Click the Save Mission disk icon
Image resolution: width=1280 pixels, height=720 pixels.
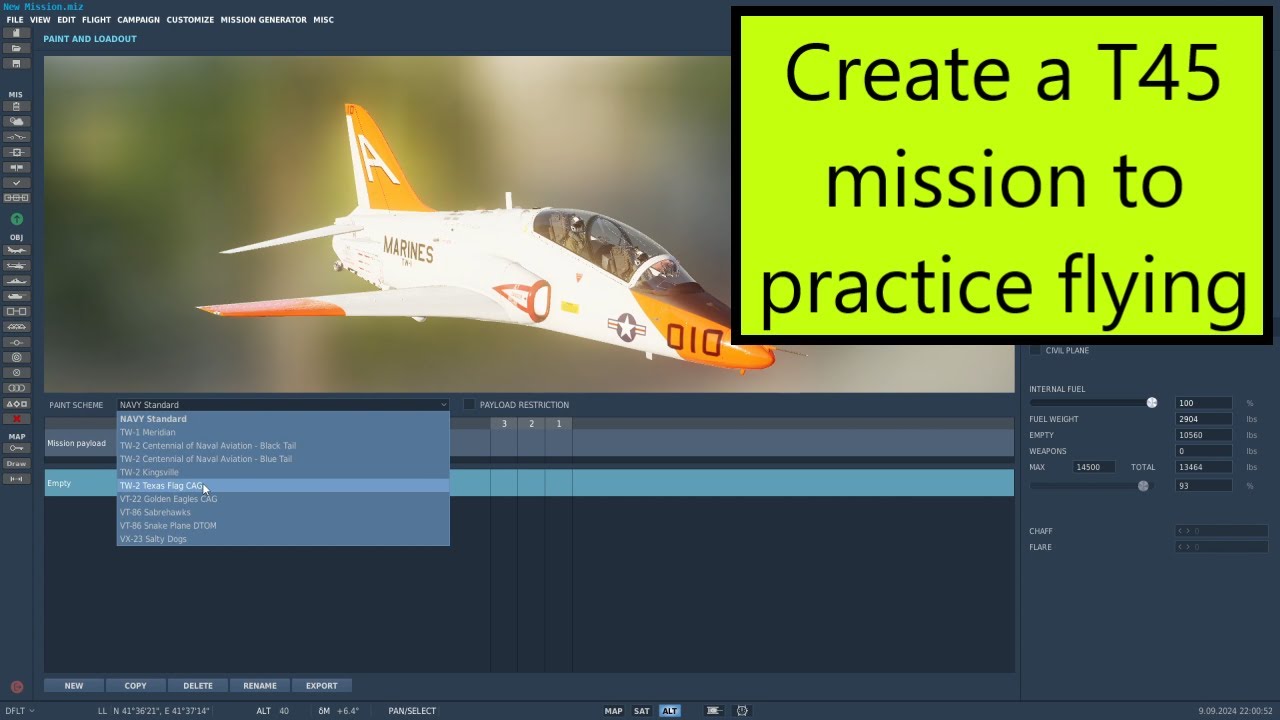pyautogui.click(x=16, y=63)
